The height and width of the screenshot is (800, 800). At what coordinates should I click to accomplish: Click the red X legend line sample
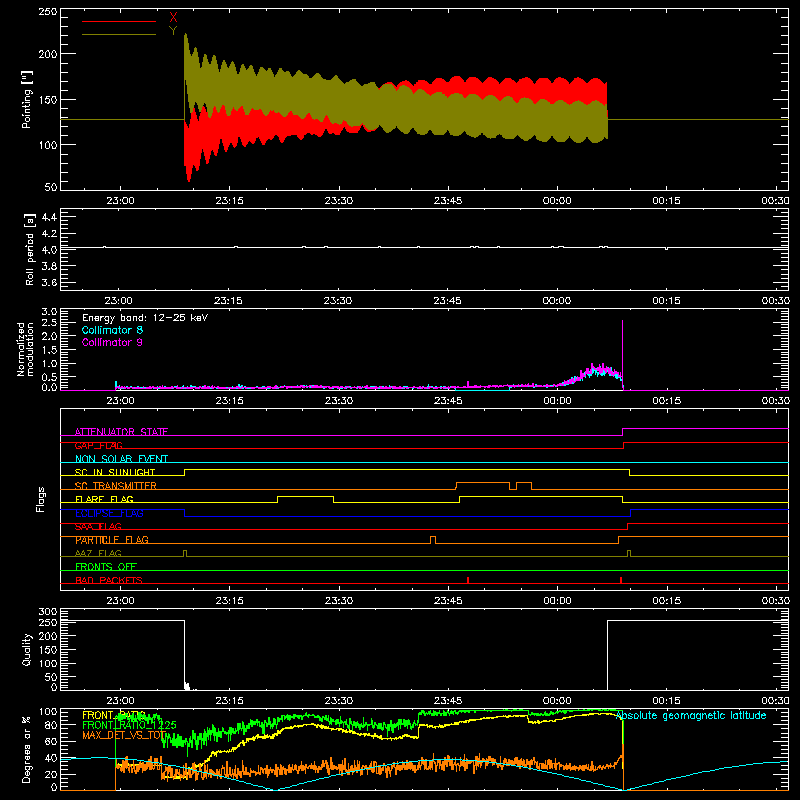click(119, 21)
